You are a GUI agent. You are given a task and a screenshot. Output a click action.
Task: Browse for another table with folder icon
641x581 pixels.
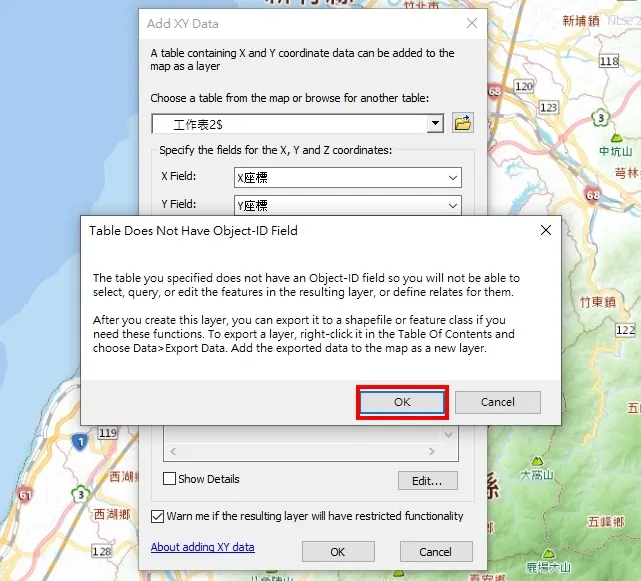463,123
